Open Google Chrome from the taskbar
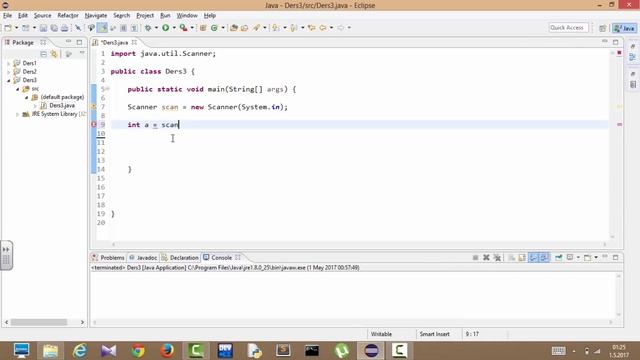The image size is (640, 360). (138, 351)
